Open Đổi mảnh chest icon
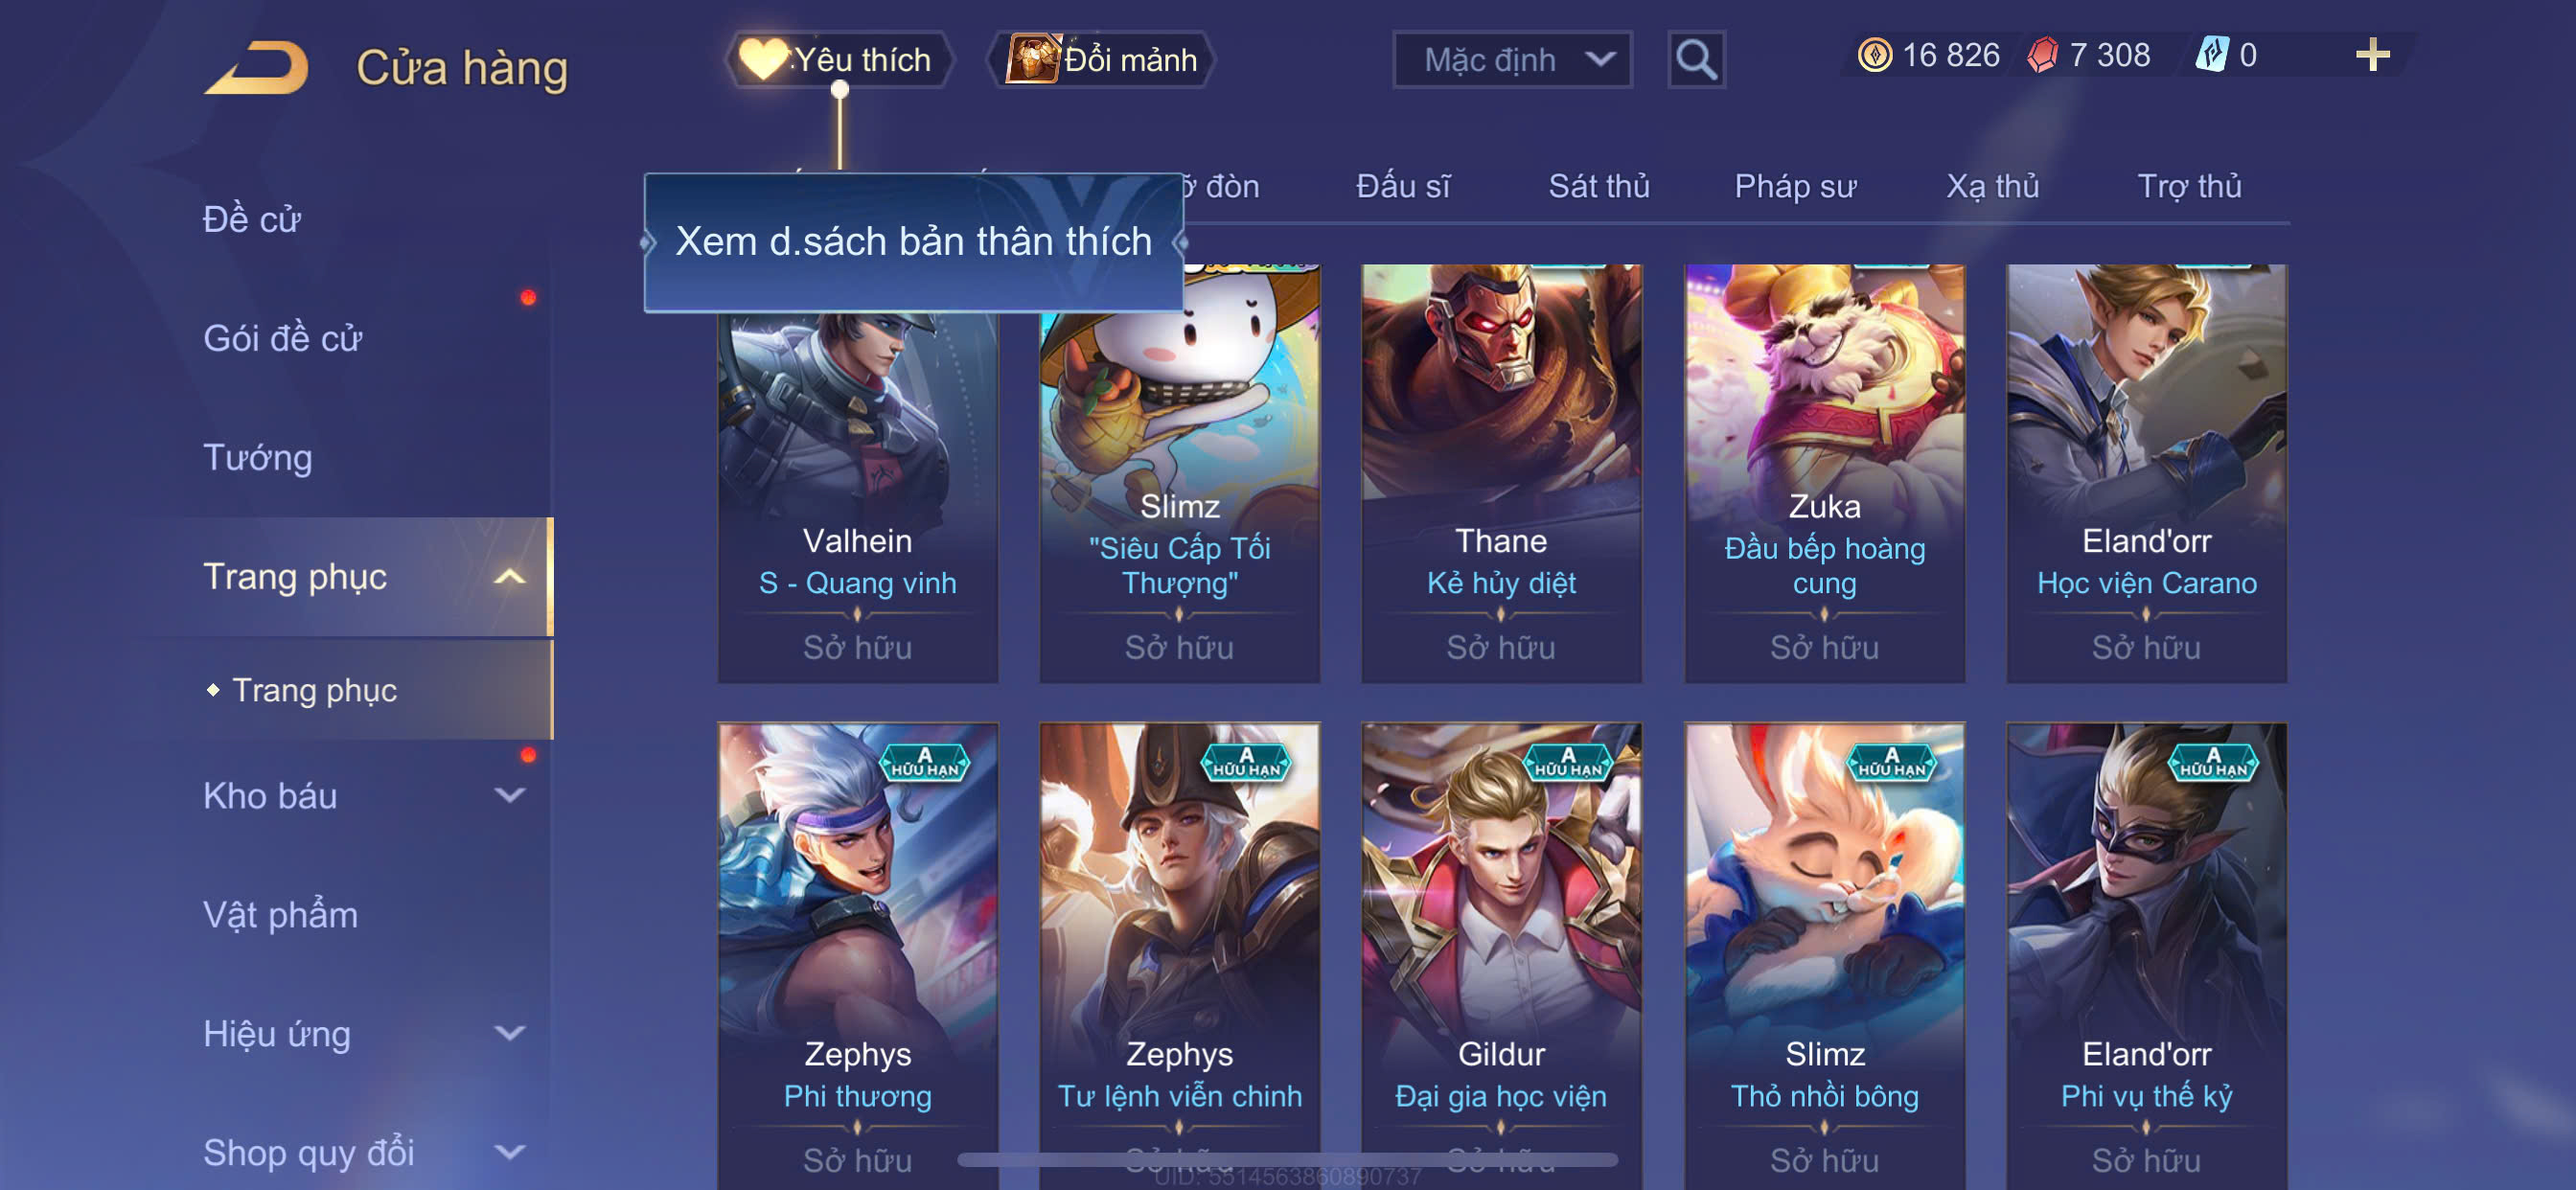2576x1190 pixels. coord(1032,59)
